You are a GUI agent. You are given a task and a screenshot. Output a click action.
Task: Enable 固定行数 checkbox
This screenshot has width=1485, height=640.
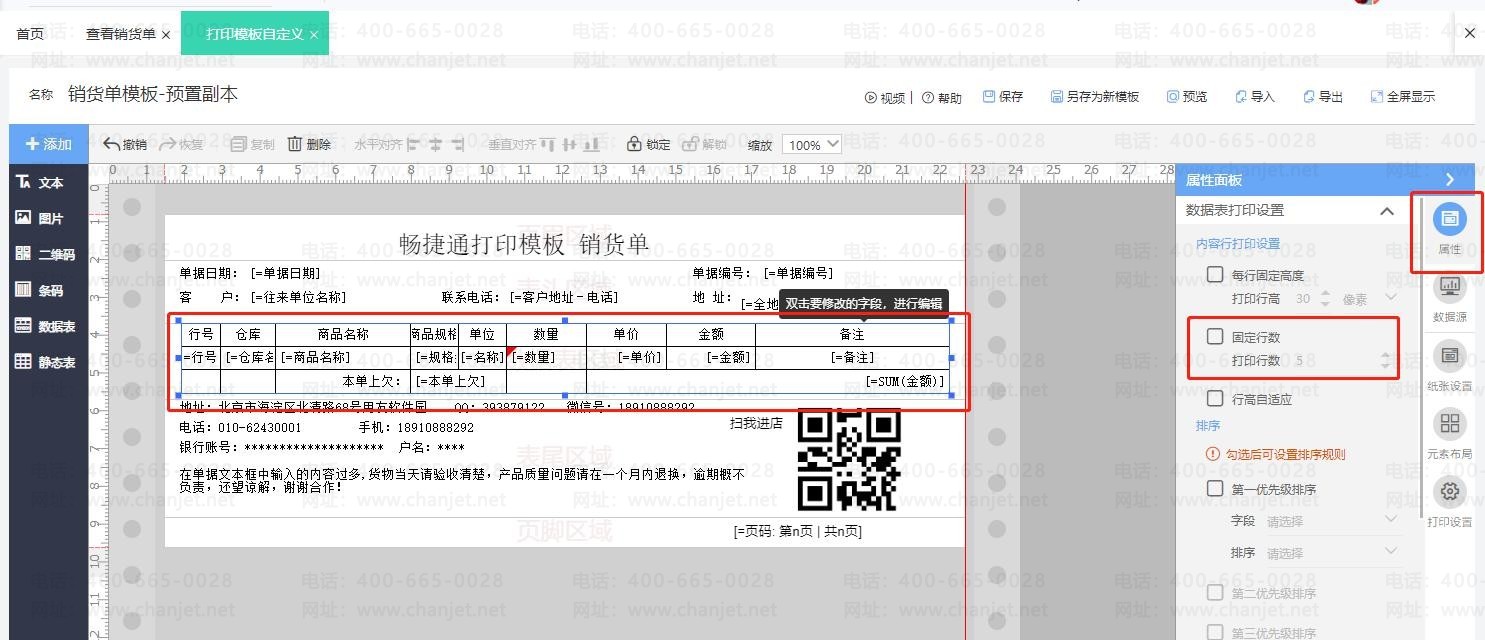pyautogui.click(x=1215, y=336)
